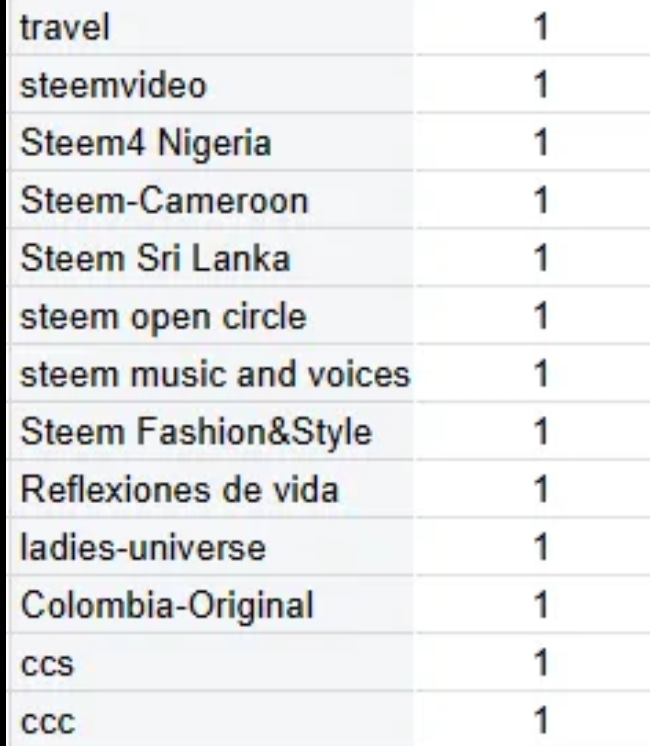Click the count value beside Steem4 Nigeria
The image size is (650, 746).
542,143
